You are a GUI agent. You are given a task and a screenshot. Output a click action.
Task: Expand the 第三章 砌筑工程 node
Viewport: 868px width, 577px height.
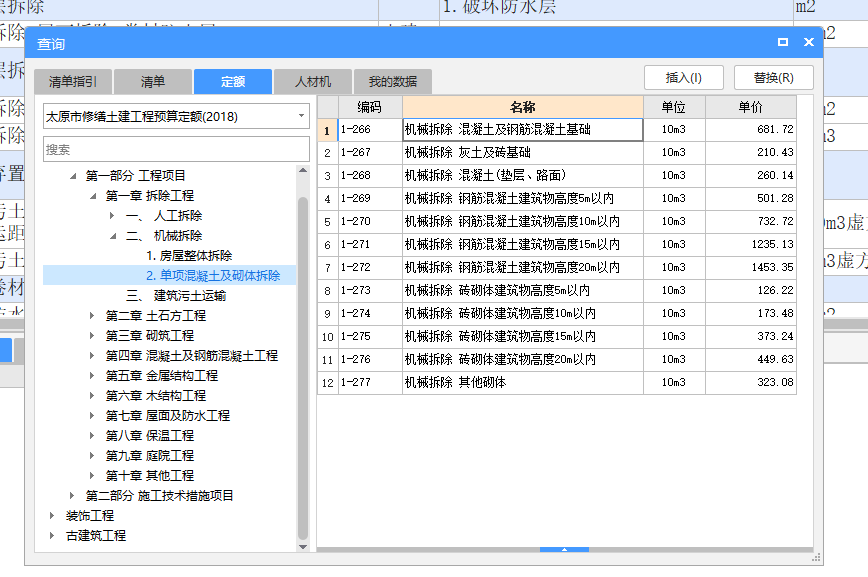point(92,336)
